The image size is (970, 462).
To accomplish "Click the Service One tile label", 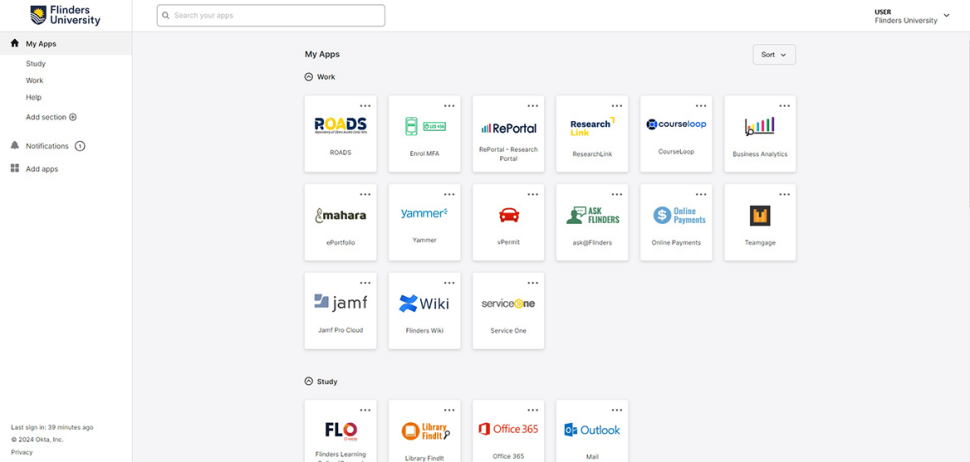I will coord(509,331).
